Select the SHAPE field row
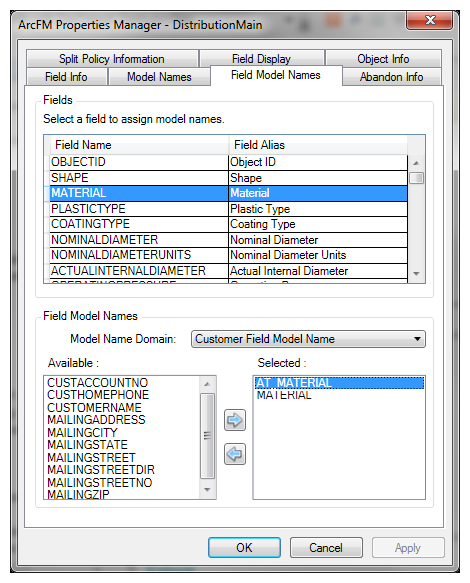This screenshot has height=583, width=470. (229, 178)
